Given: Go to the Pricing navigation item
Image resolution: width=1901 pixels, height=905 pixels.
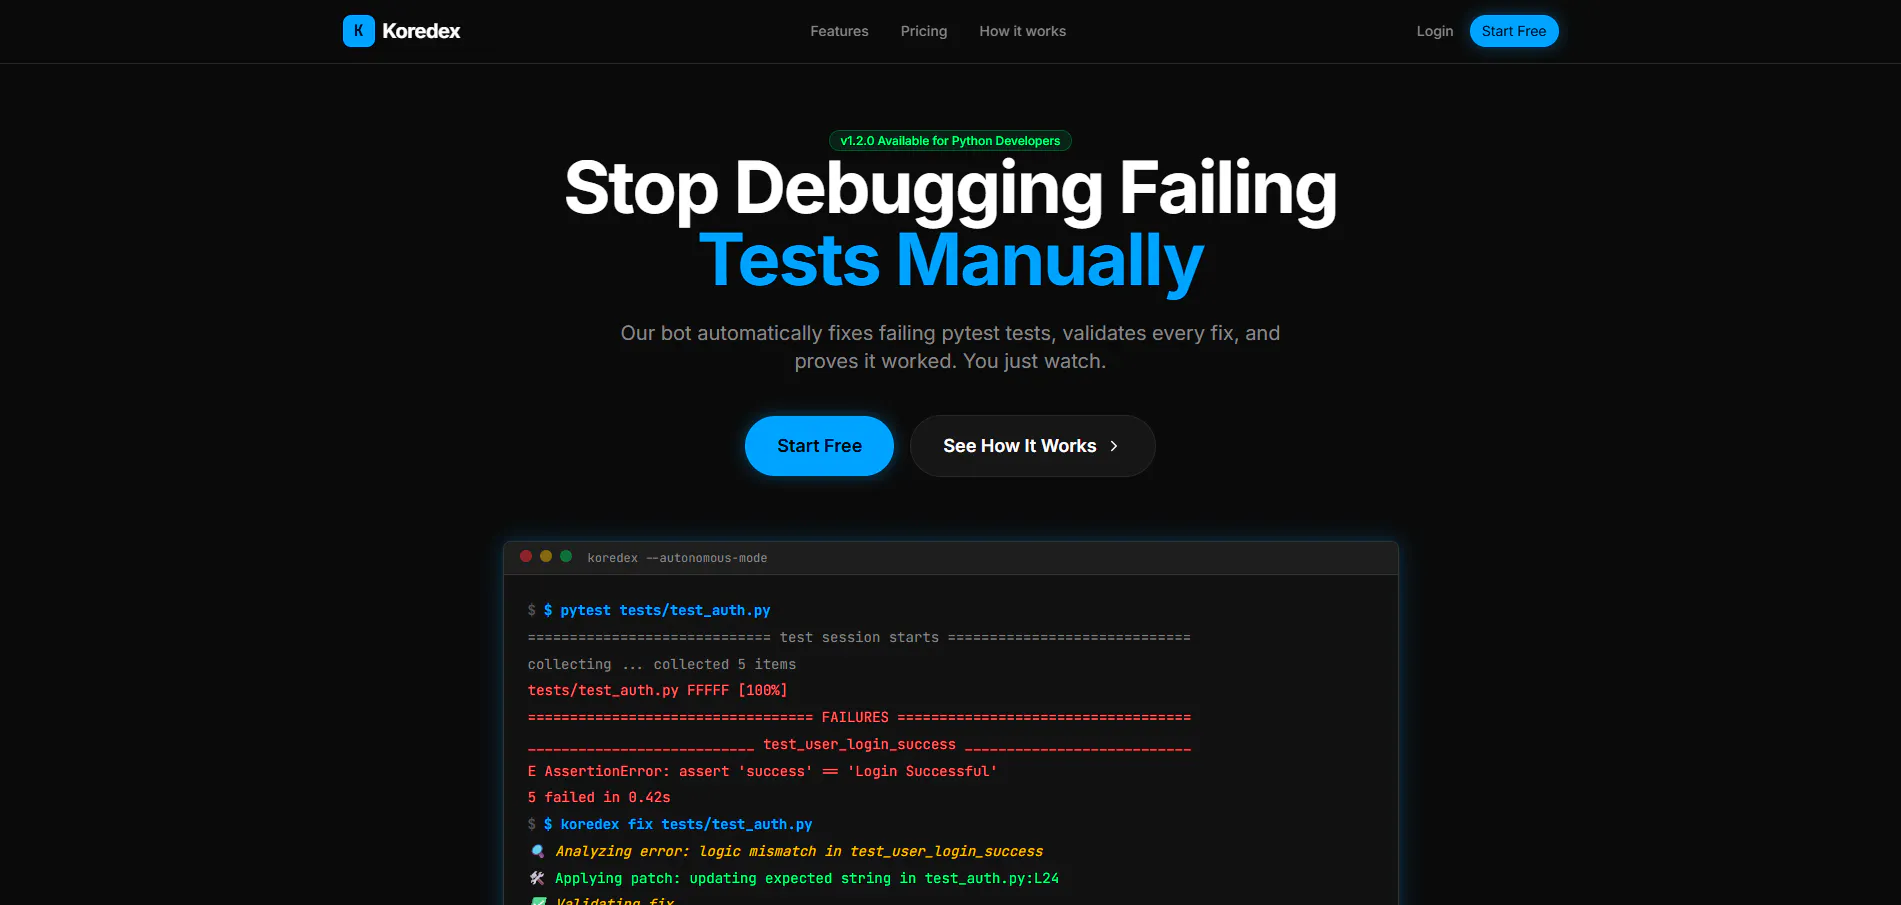Looking at the screenshot, I should pyautogui.click(x=924, y=31).
